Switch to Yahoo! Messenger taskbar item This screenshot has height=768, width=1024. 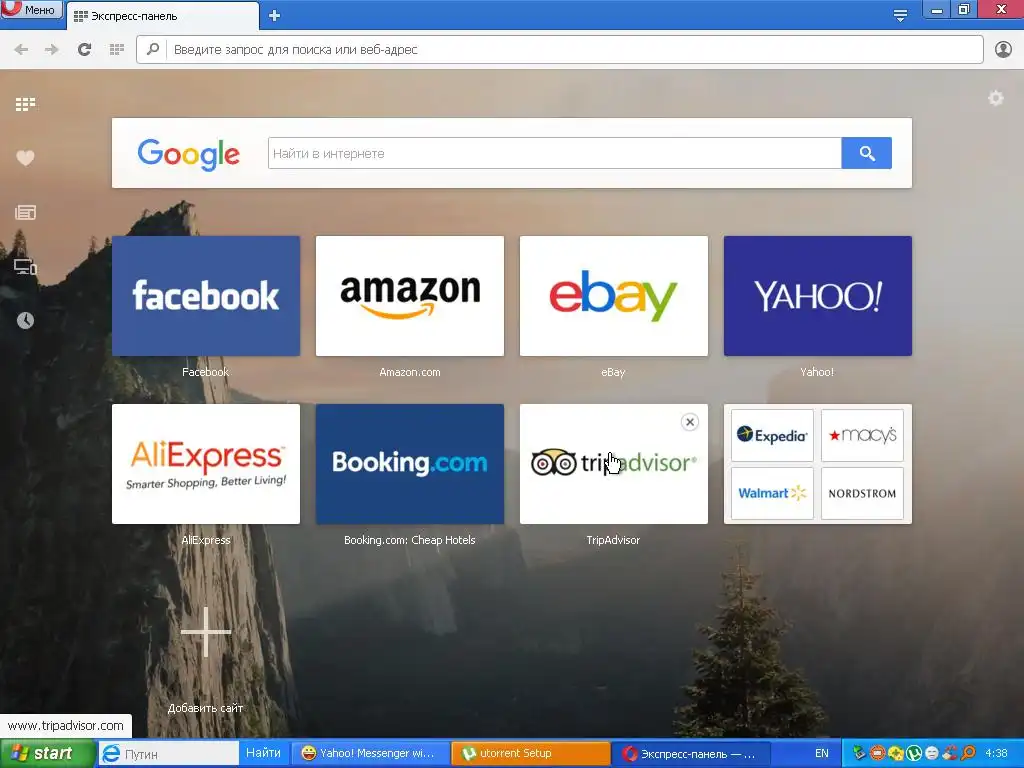(370, 754)
